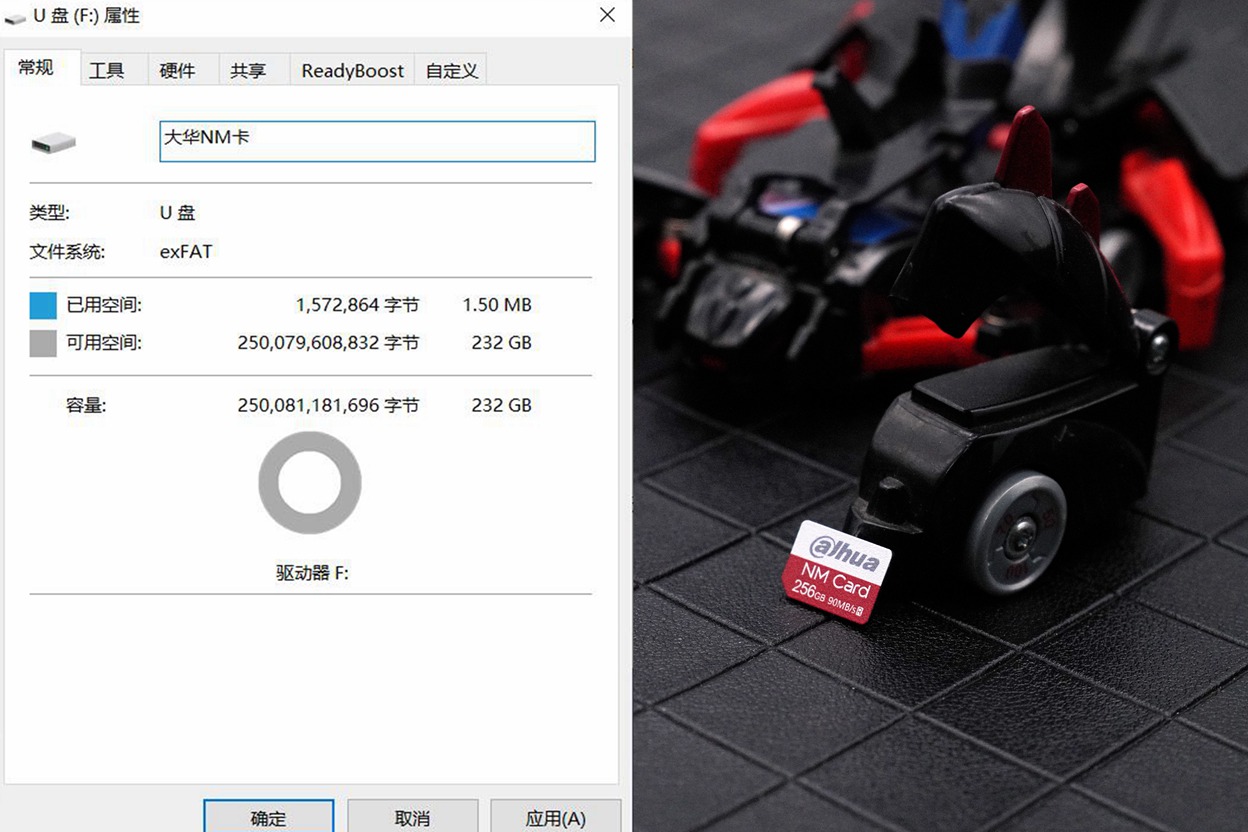Screen dimensions: 1248x832
Task: Click the 250,081,181,696 字节 capacity value
Action: [x=328, y=405]
